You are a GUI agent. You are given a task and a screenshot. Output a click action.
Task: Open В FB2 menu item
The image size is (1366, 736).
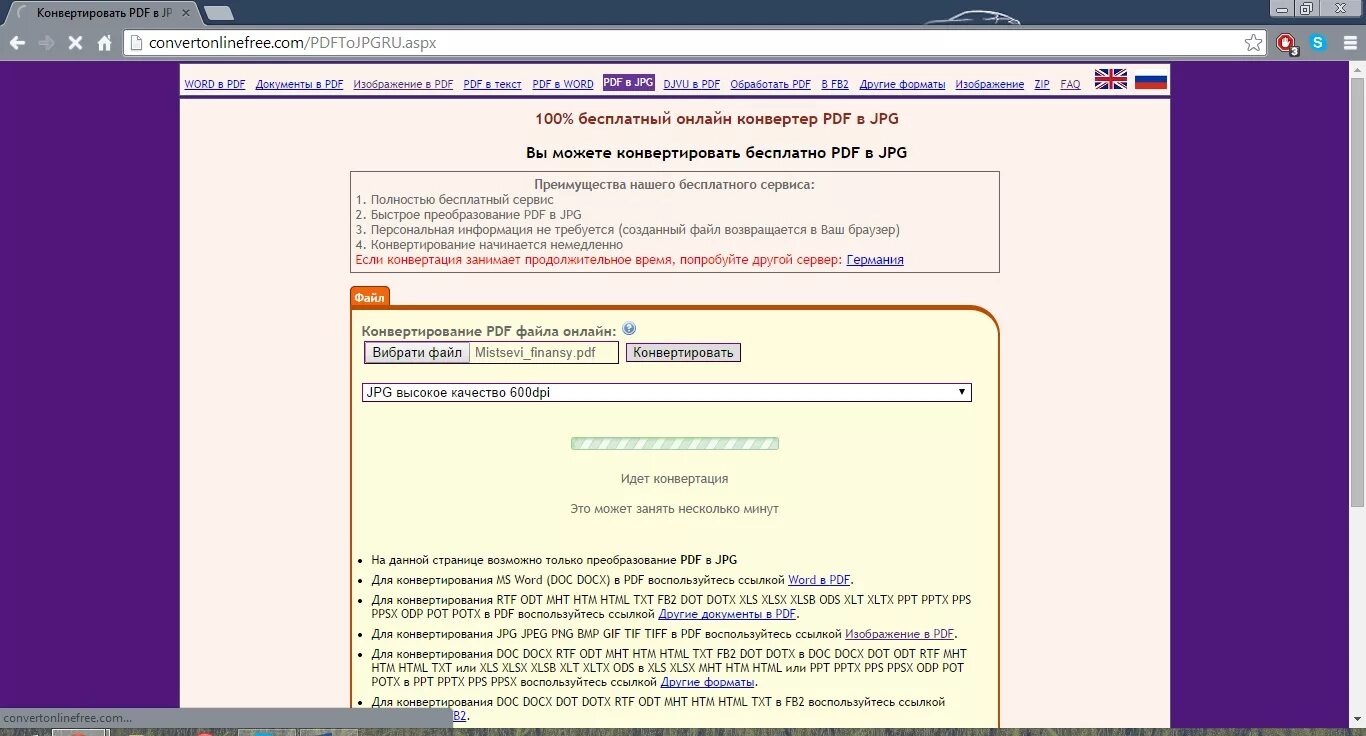tap(835, 85)
